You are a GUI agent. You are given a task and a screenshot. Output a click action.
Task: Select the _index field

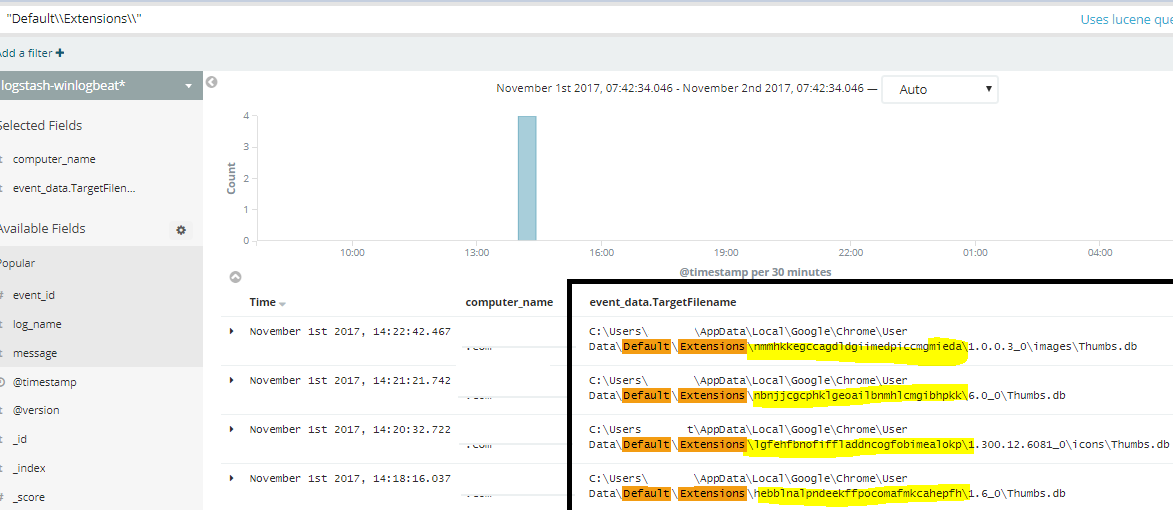click(x=29, y=468)
